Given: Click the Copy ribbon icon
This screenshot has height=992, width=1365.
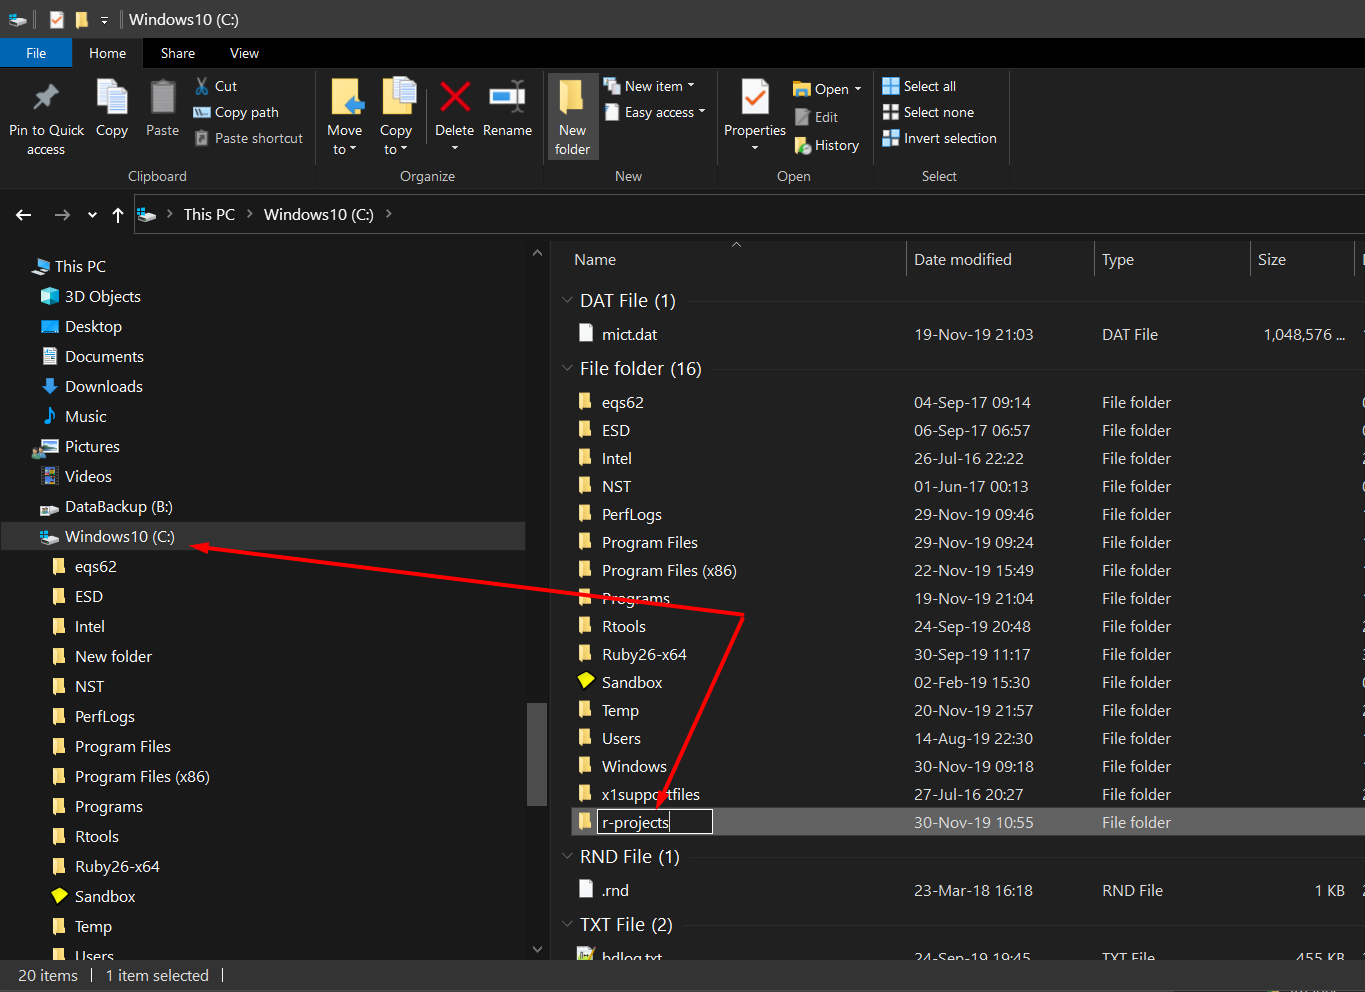Looking at the screenshot, I should pyautogui.click(x=112, y=98).
